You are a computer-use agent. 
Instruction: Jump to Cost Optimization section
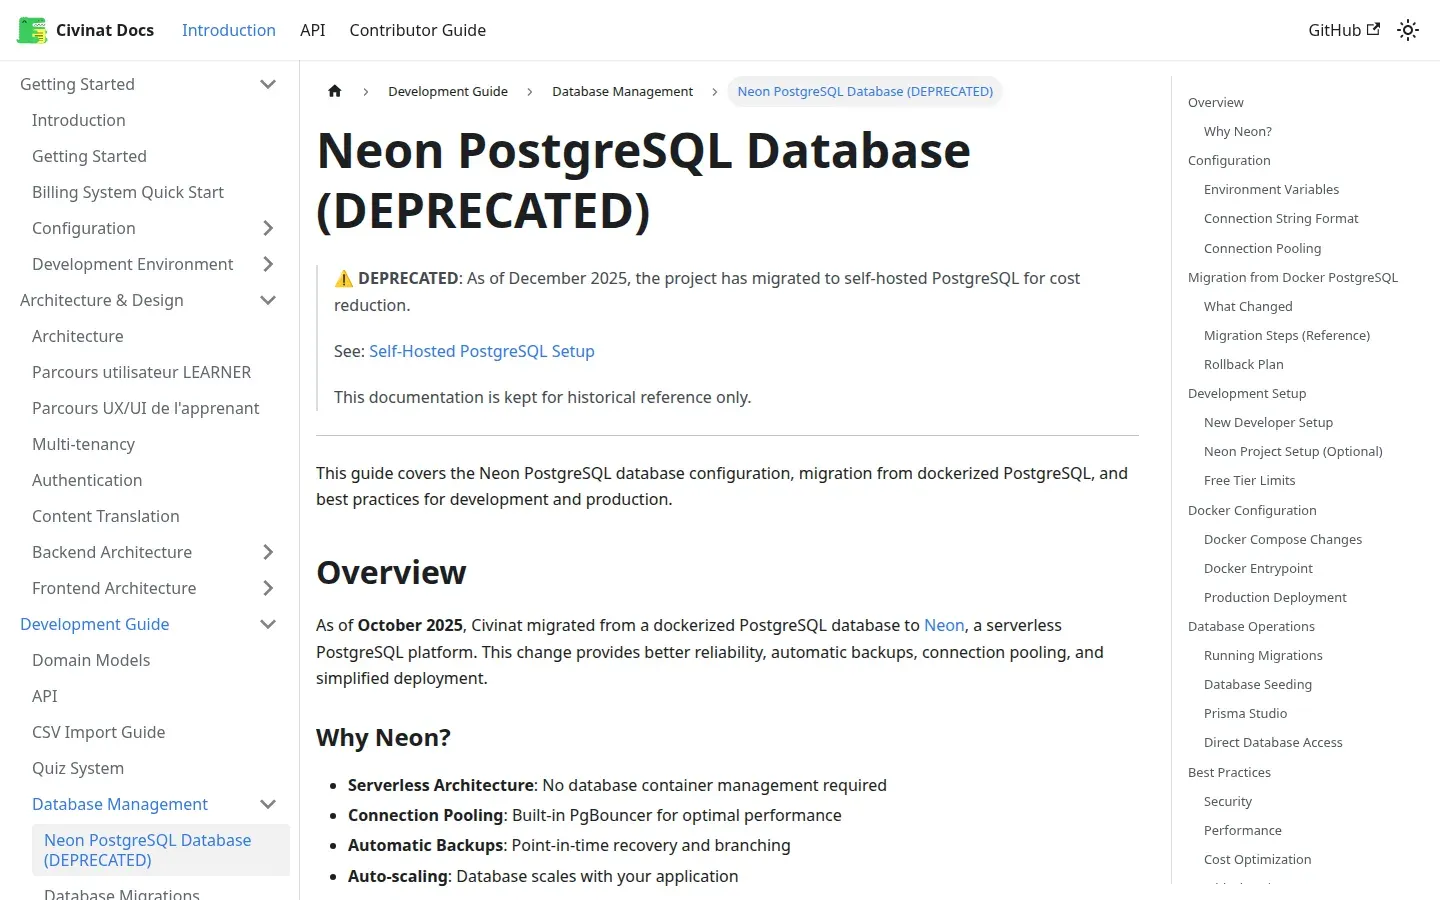[x=1258, y=859]
